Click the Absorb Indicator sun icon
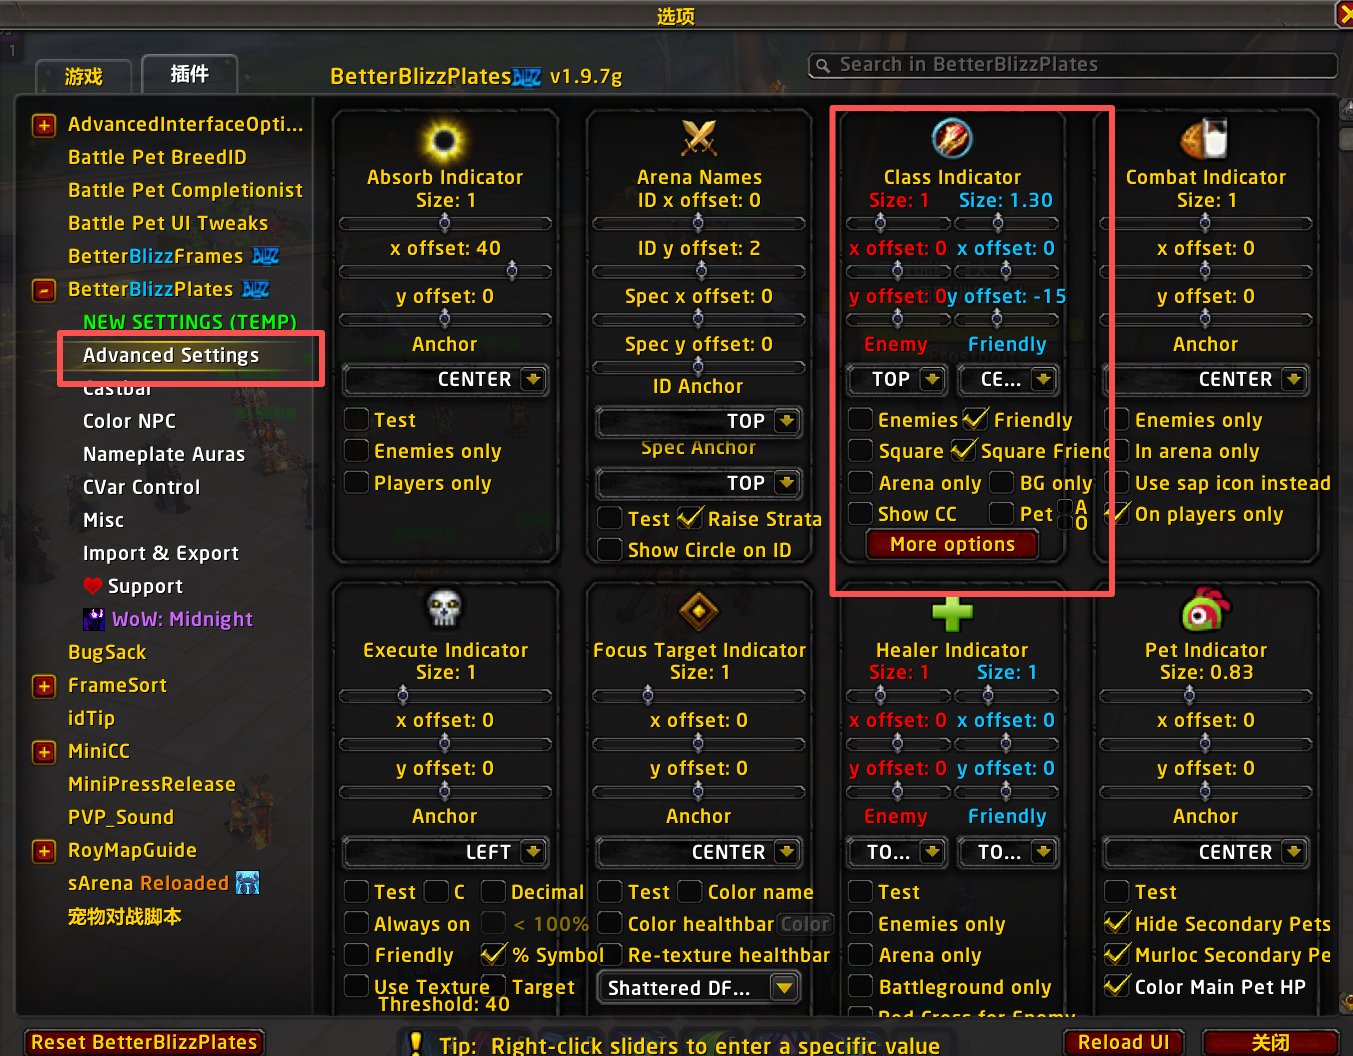This screenshot has width=1353, height=1056. point(444,141)
